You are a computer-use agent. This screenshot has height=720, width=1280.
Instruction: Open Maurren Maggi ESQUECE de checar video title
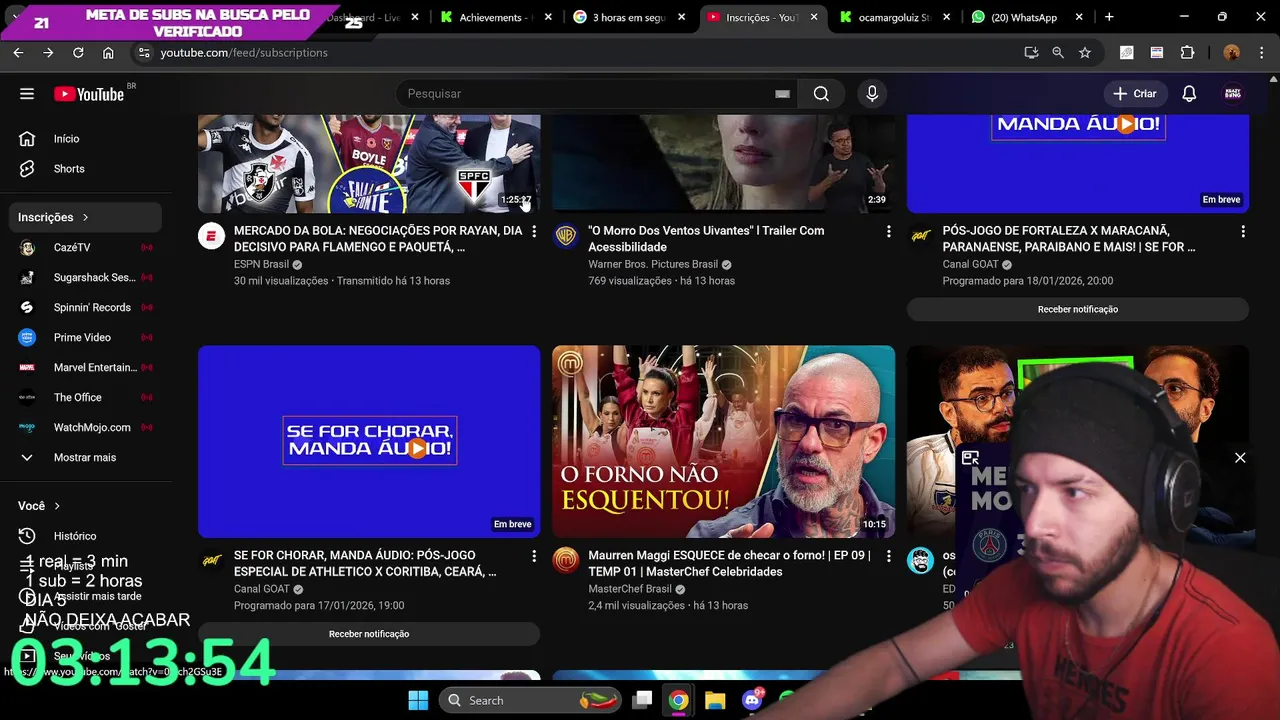[x=729, y=564]
